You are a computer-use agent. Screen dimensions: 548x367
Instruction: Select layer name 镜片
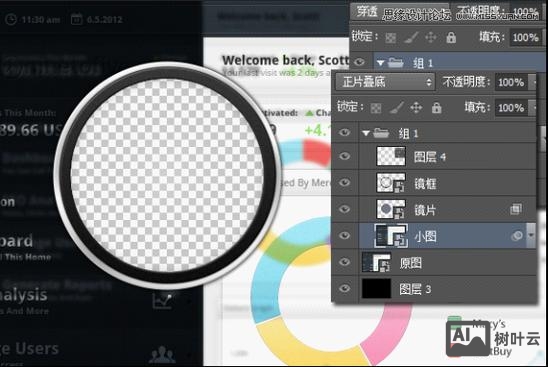tap(425, 210)
